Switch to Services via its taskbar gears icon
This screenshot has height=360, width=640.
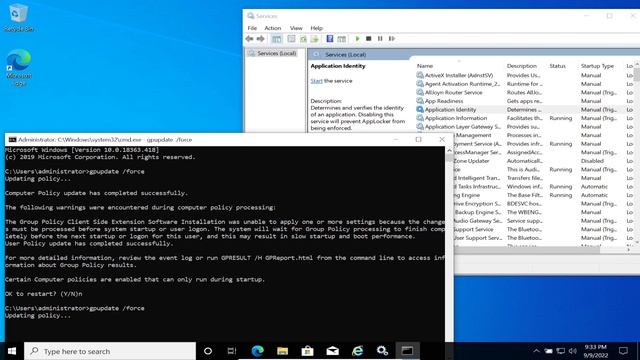(x=382, y=351)
